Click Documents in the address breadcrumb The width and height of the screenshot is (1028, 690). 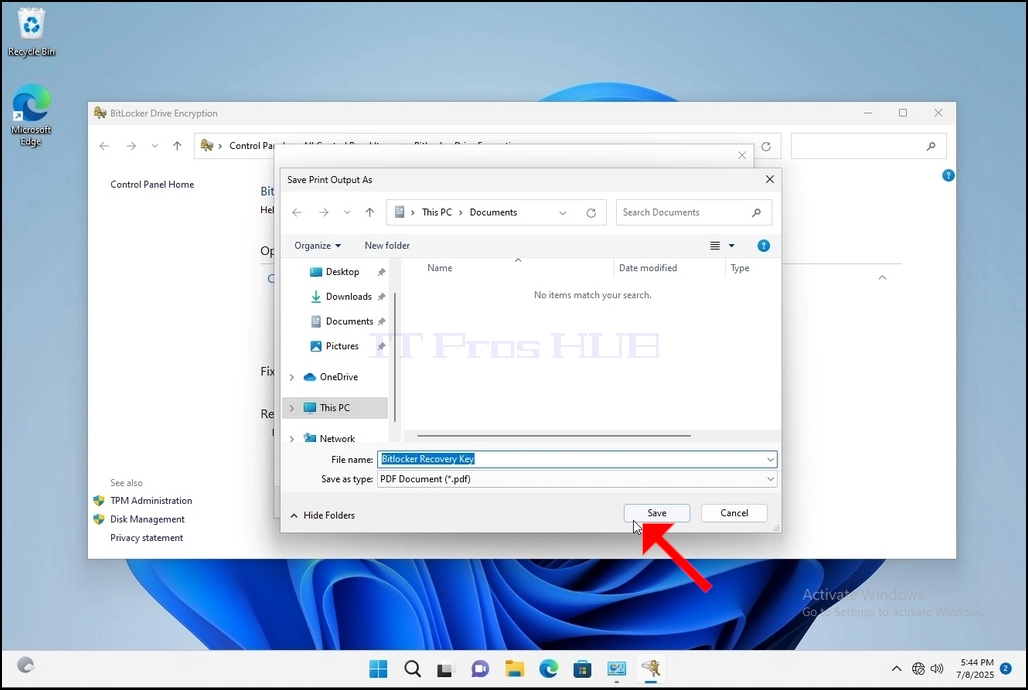pos(493,213)
